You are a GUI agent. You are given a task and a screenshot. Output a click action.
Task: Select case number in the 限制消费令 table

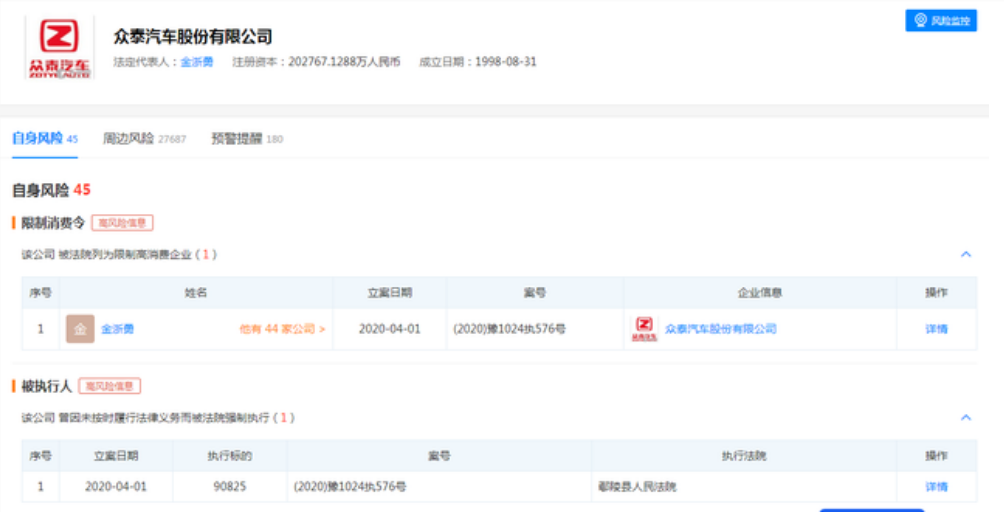coord(509,329)
